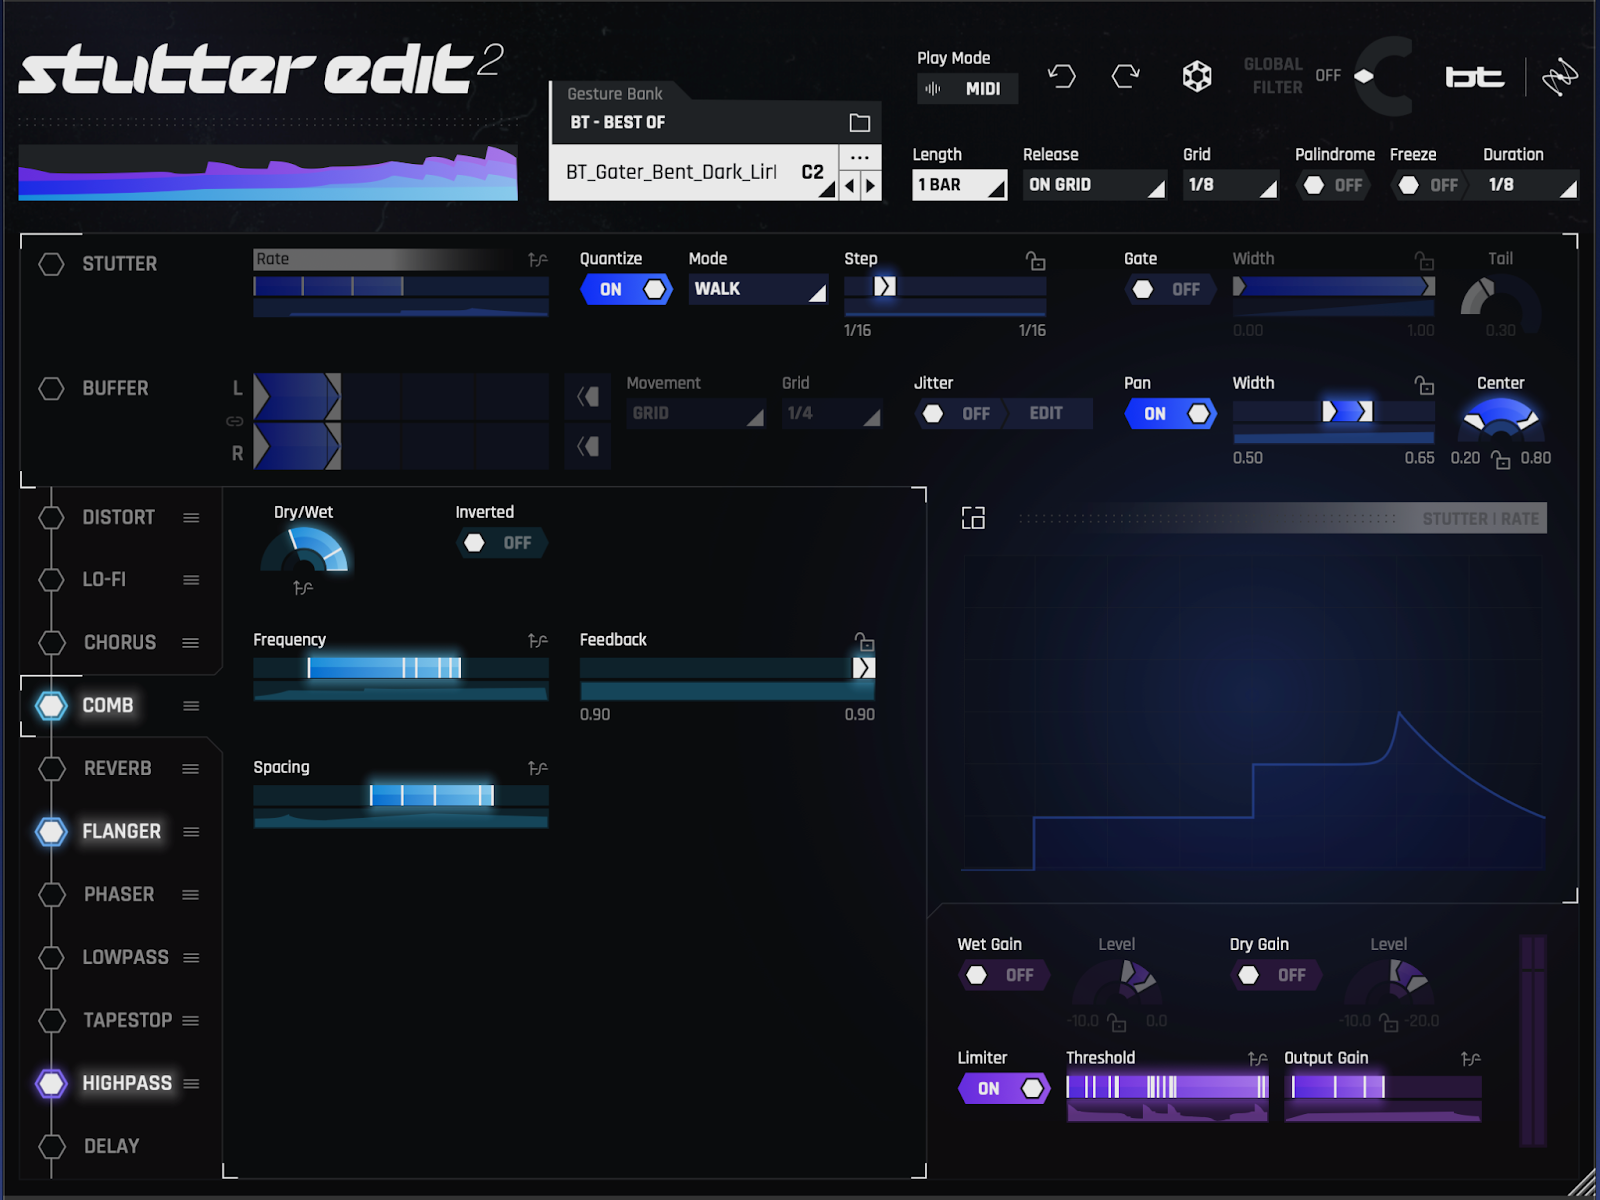The image size is (1600, 1200).
Task: Select the FLANGER module tab
Action: (121, 832)
